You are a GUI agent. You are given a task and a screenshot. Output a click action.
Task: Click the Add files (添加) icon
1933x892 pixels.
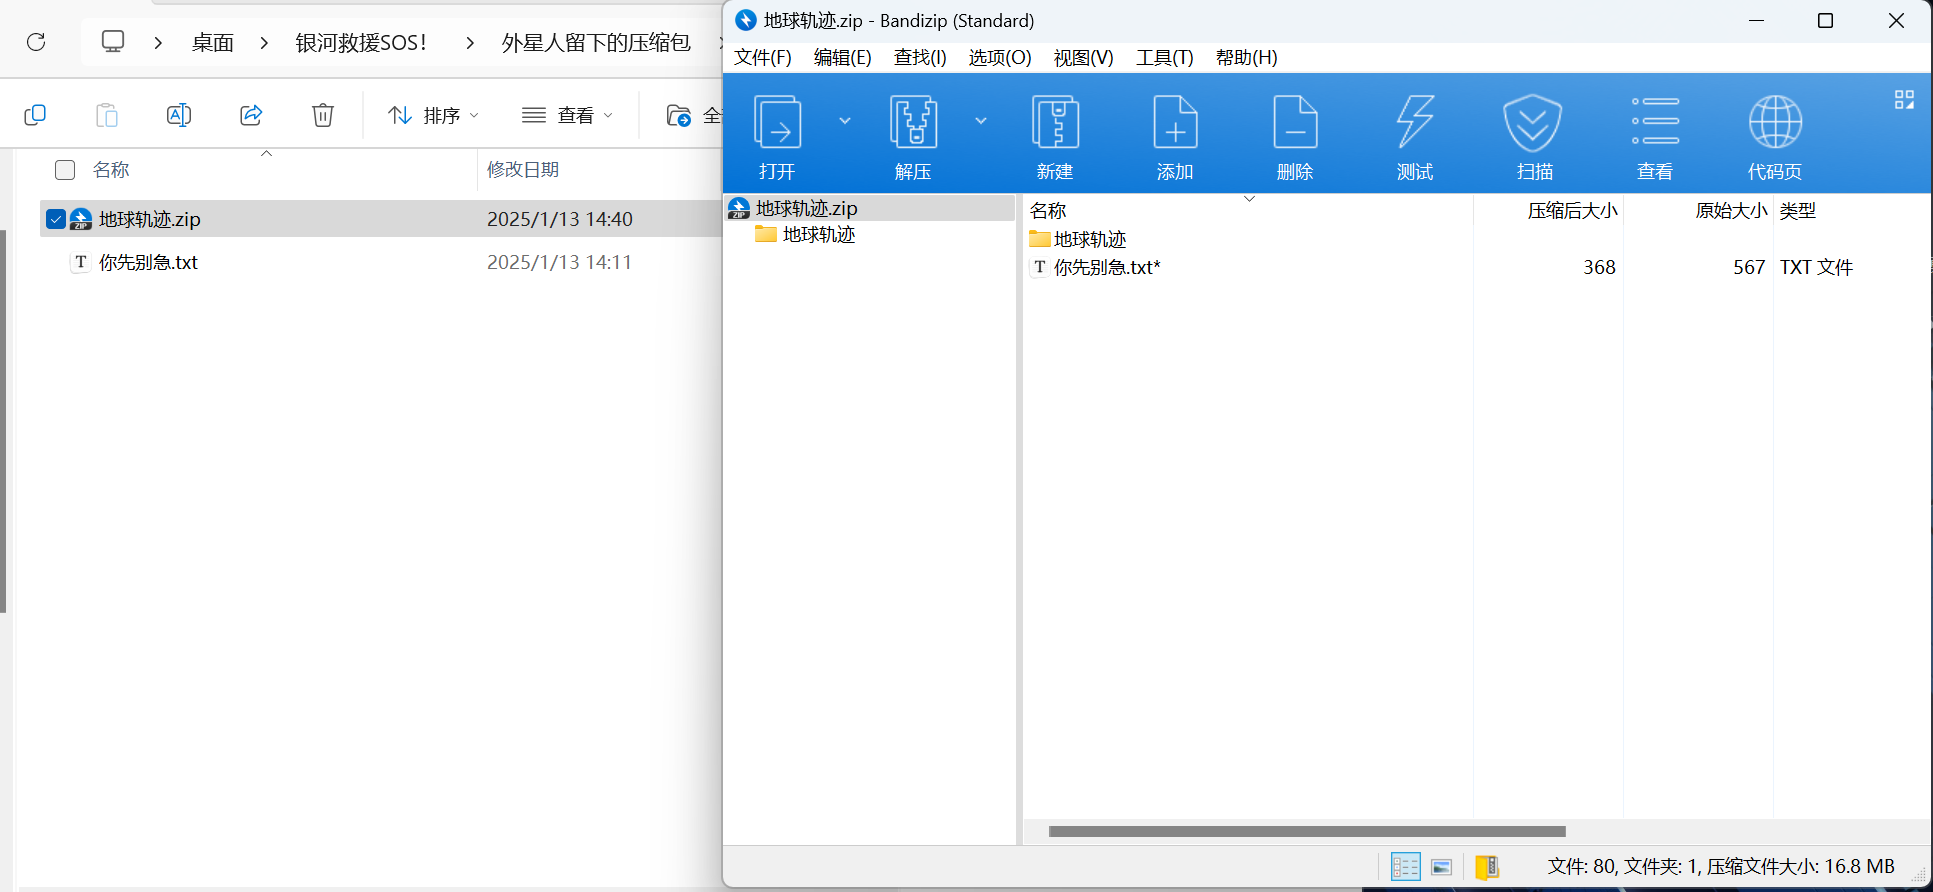pyautogui.click(x=1175, y=123)
